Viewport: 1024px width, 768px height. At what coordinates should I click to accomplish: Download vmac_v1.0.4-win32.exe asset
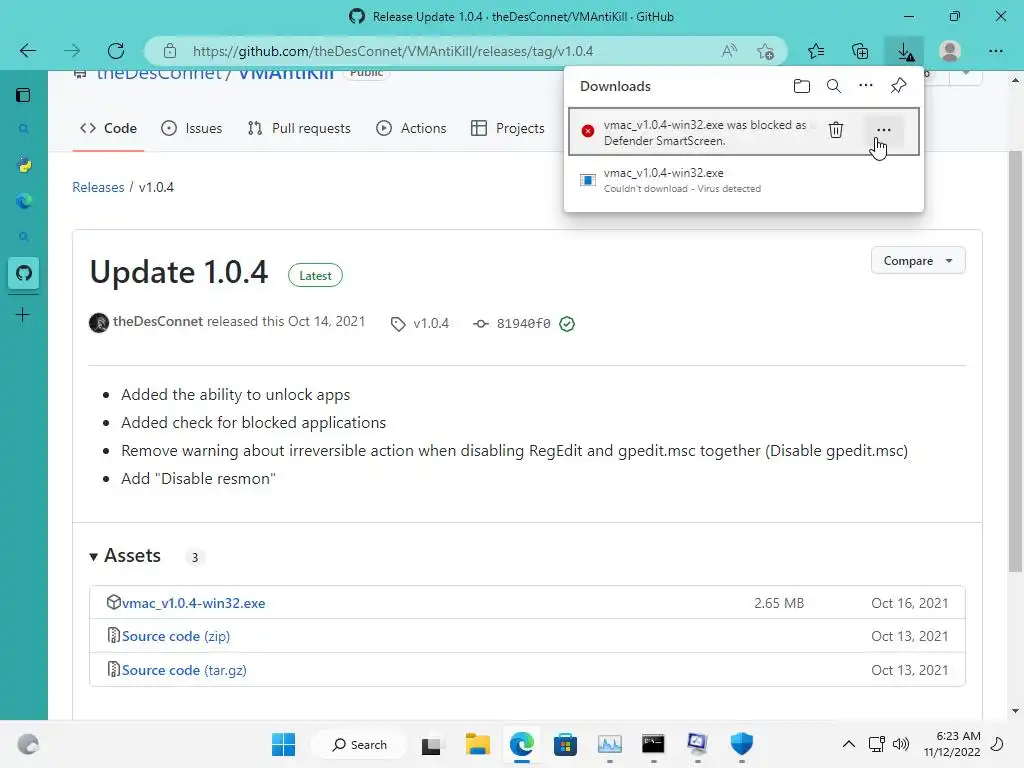[x=193, y=603]
